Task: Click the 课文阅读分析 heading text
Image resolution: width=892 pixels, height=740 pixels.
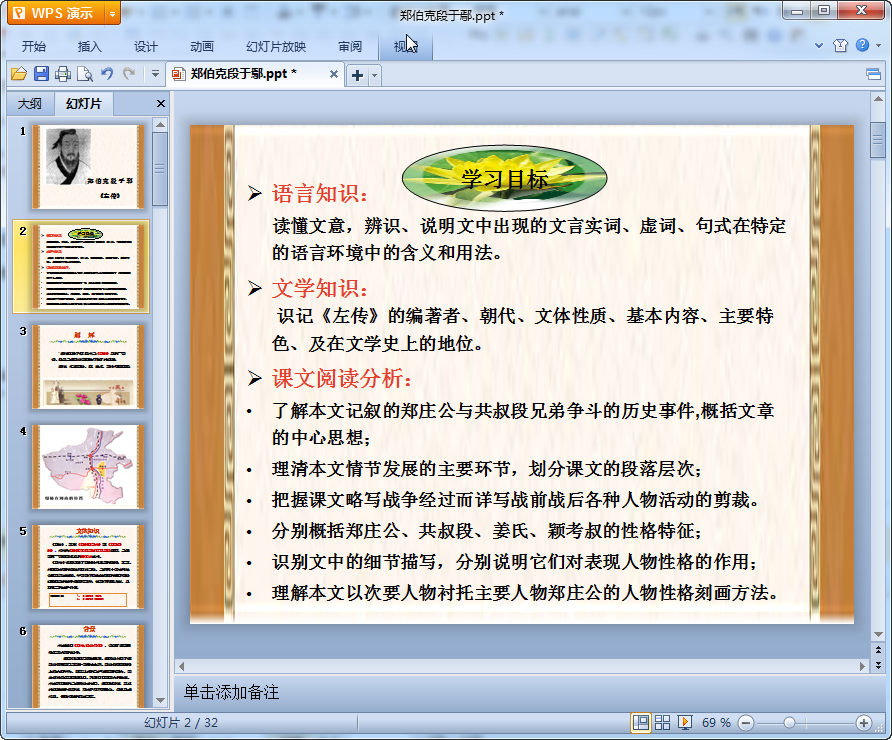Action: click(341, 378)
